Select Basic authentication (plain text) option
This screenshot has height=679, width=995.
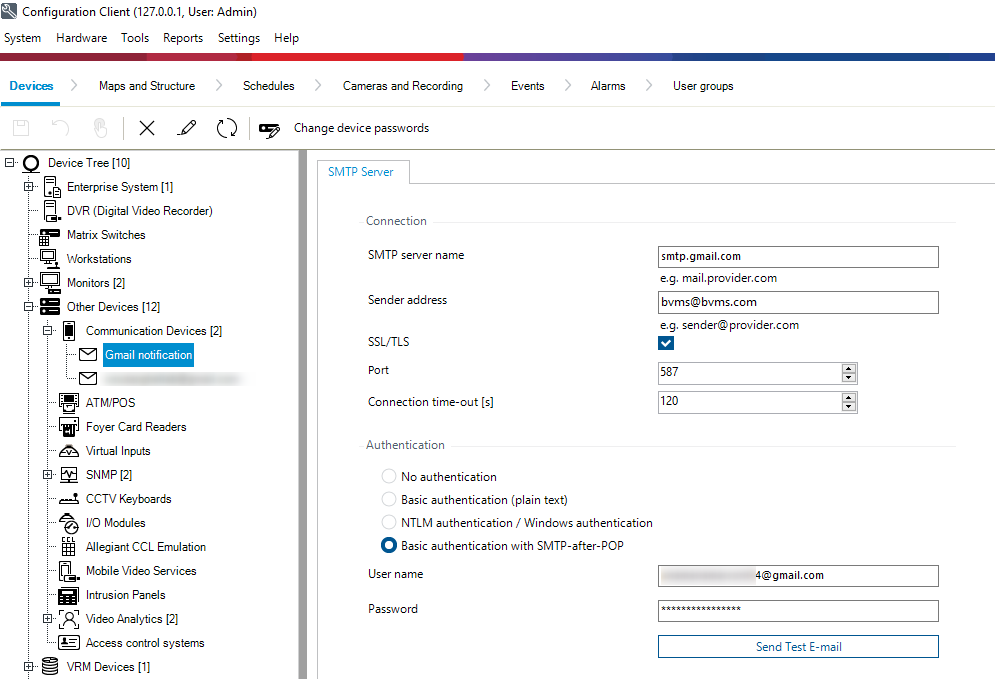(x=389, y=500)
